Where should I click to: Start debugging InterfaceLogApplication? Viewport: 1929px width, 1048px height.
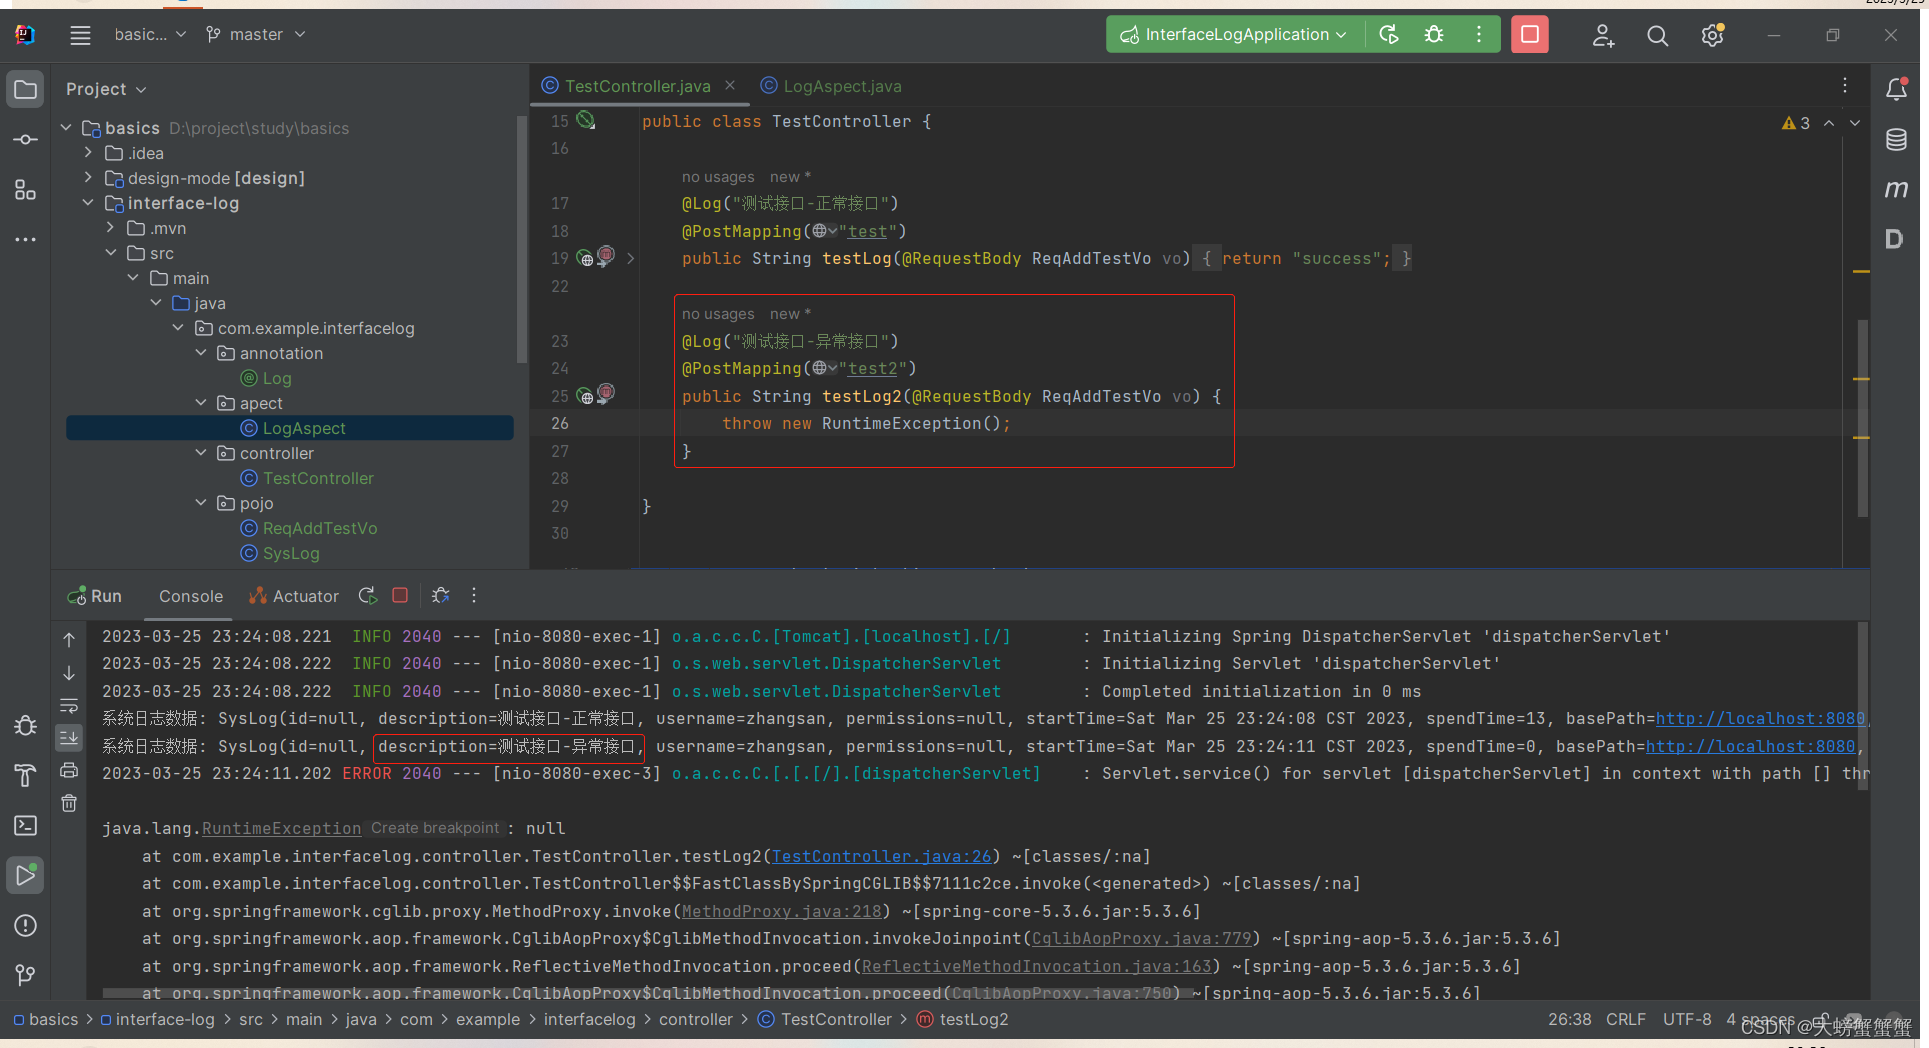coord(1434,35)
